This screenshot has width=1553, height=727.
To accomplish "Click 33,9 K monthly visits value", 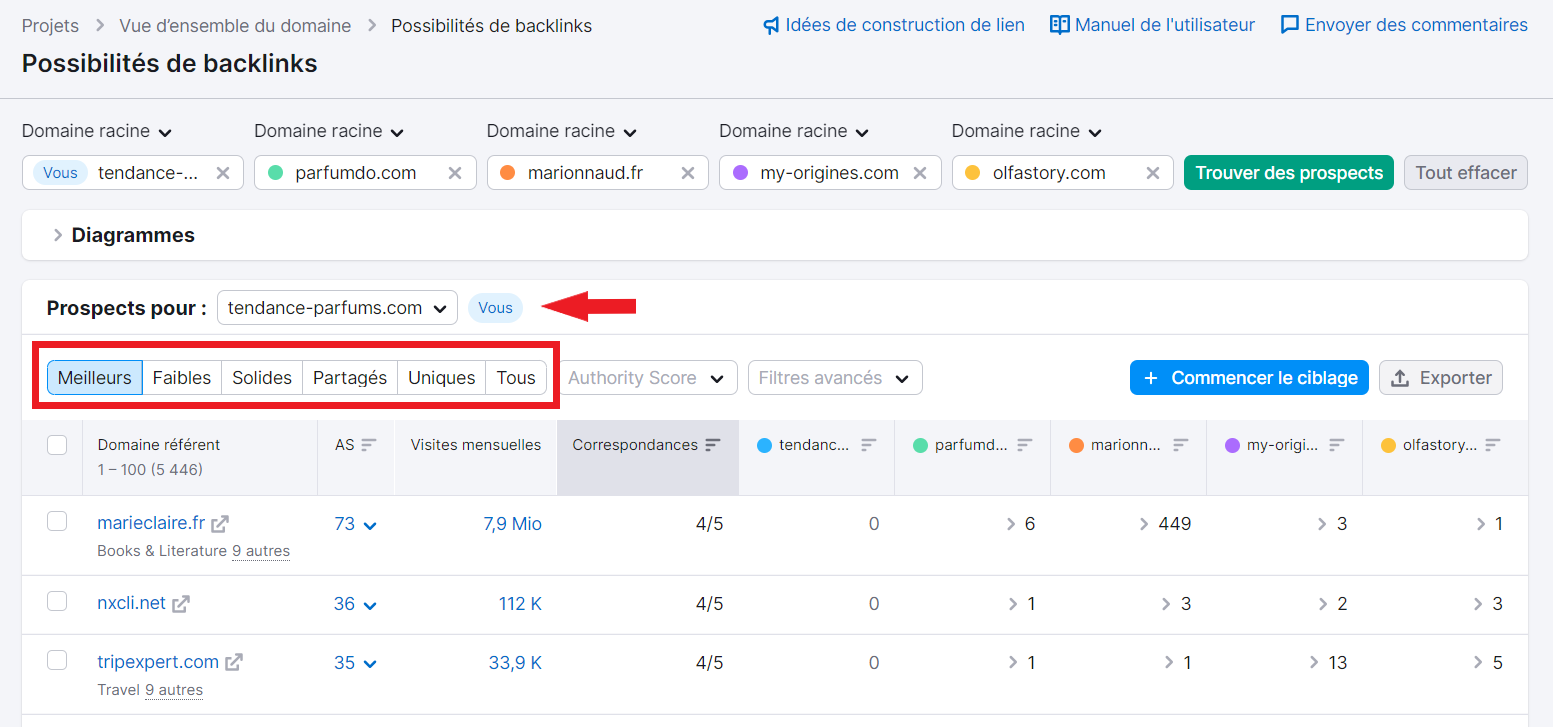I will point(516,662).
